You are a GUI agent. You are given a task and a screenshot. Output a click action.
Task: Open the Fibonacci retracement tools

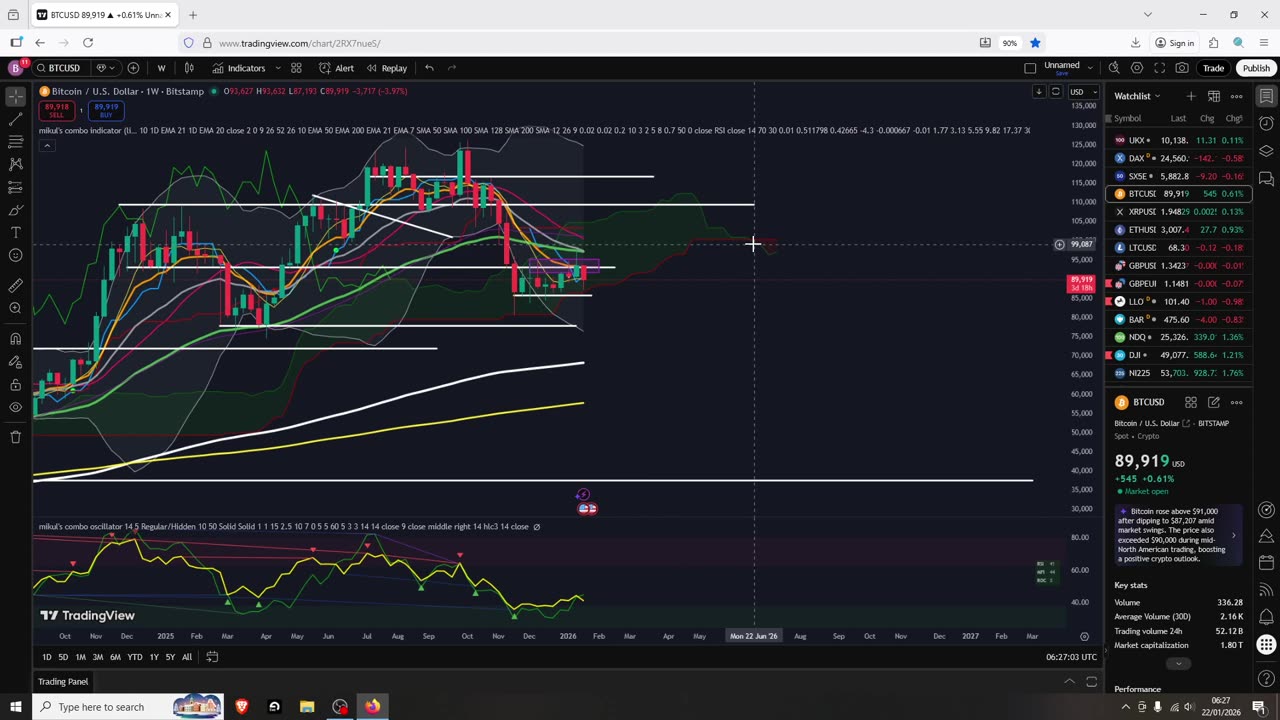pos(16,142)
